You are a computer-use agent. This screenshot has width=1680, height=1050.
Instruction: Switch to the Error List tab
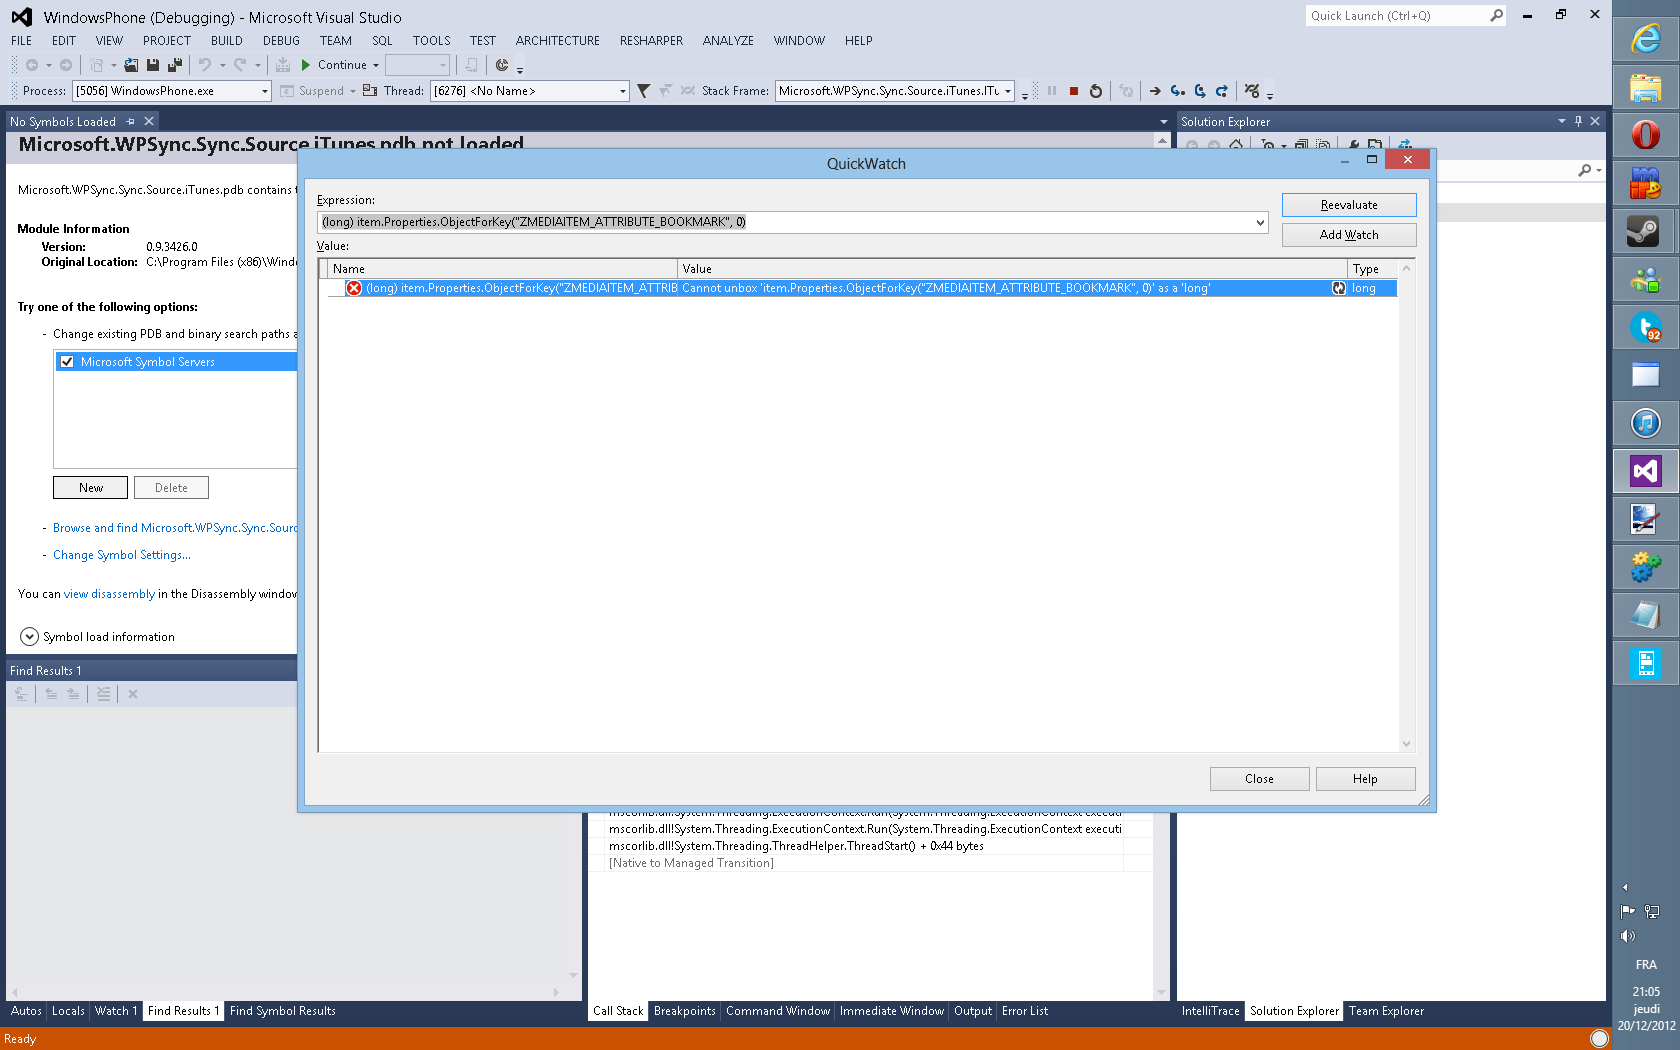(1025, 1011)
